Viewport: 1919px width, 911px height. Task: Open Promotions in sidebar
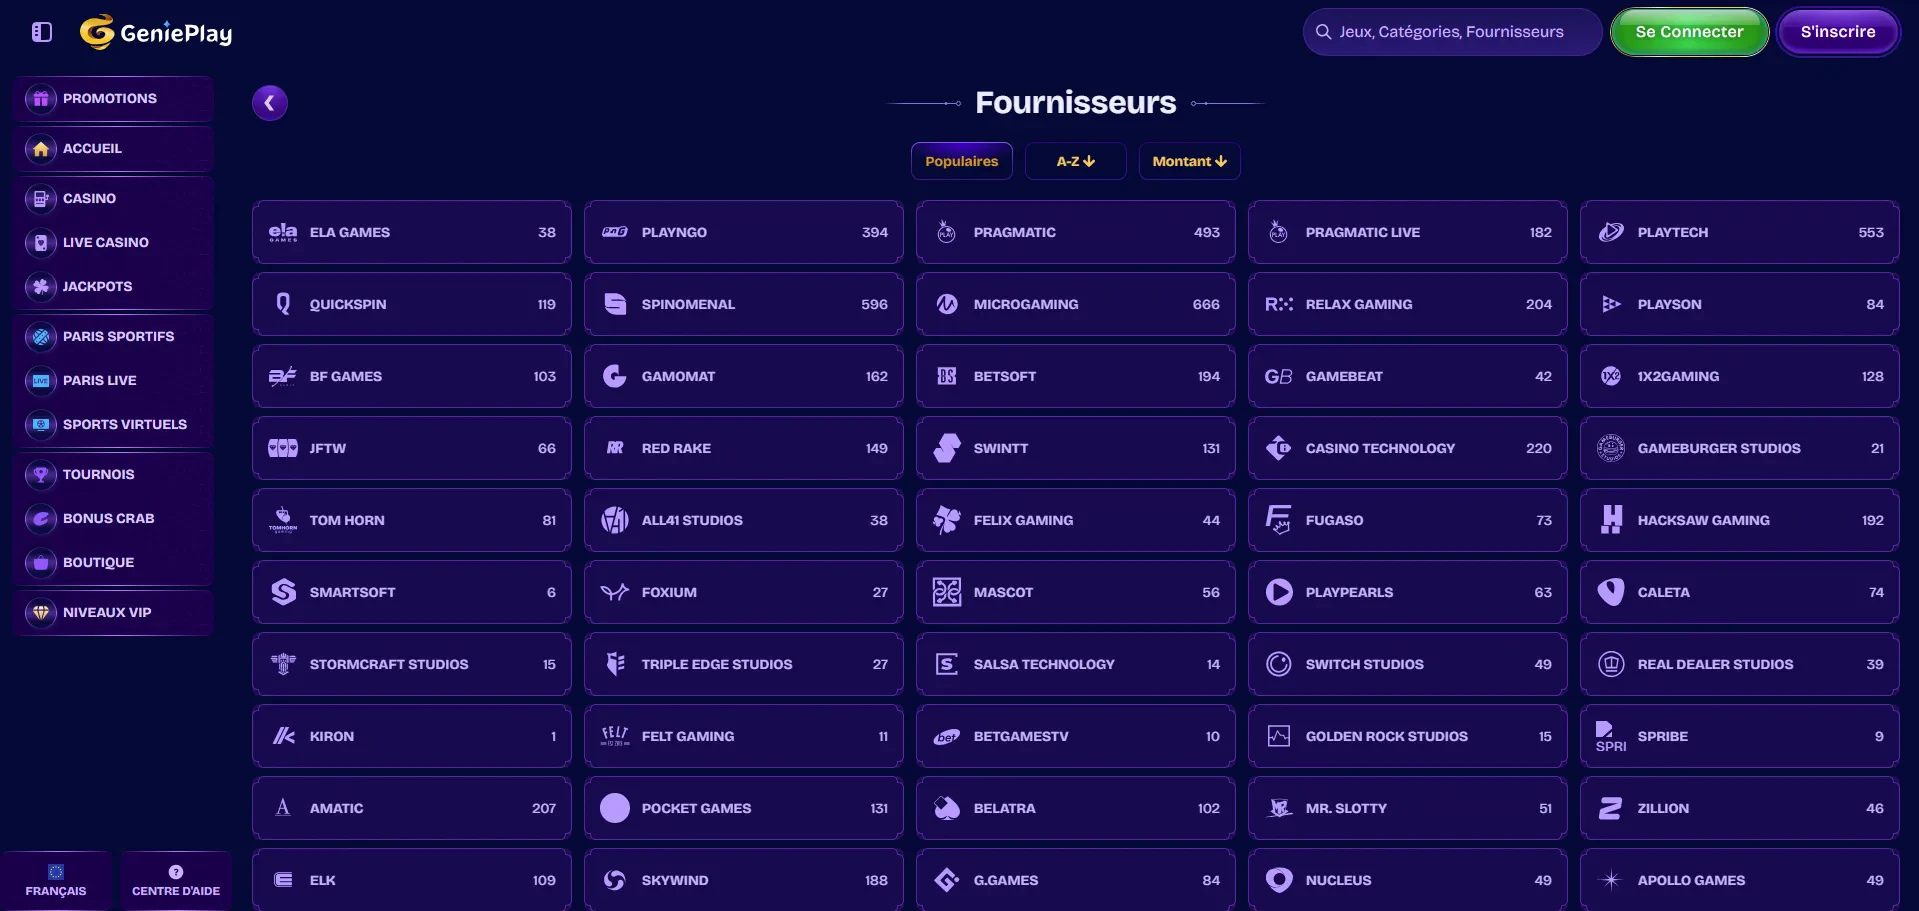coord(114,98)
